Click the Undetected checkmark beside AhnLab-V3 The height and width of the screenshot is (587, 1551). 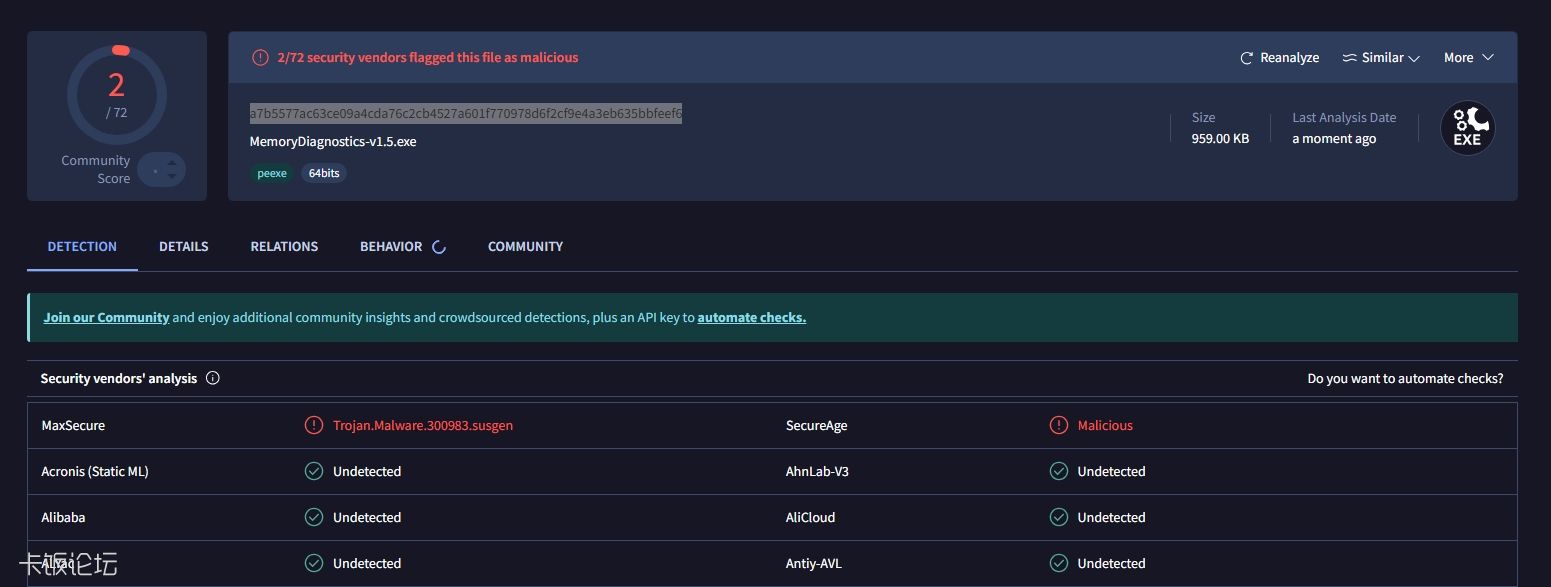(x=1059, y=471)
